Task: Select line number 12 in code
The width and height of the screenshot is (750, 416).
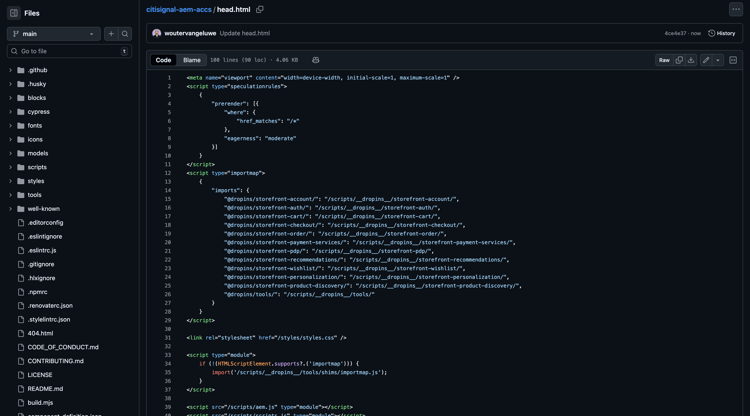Action: 167,173
